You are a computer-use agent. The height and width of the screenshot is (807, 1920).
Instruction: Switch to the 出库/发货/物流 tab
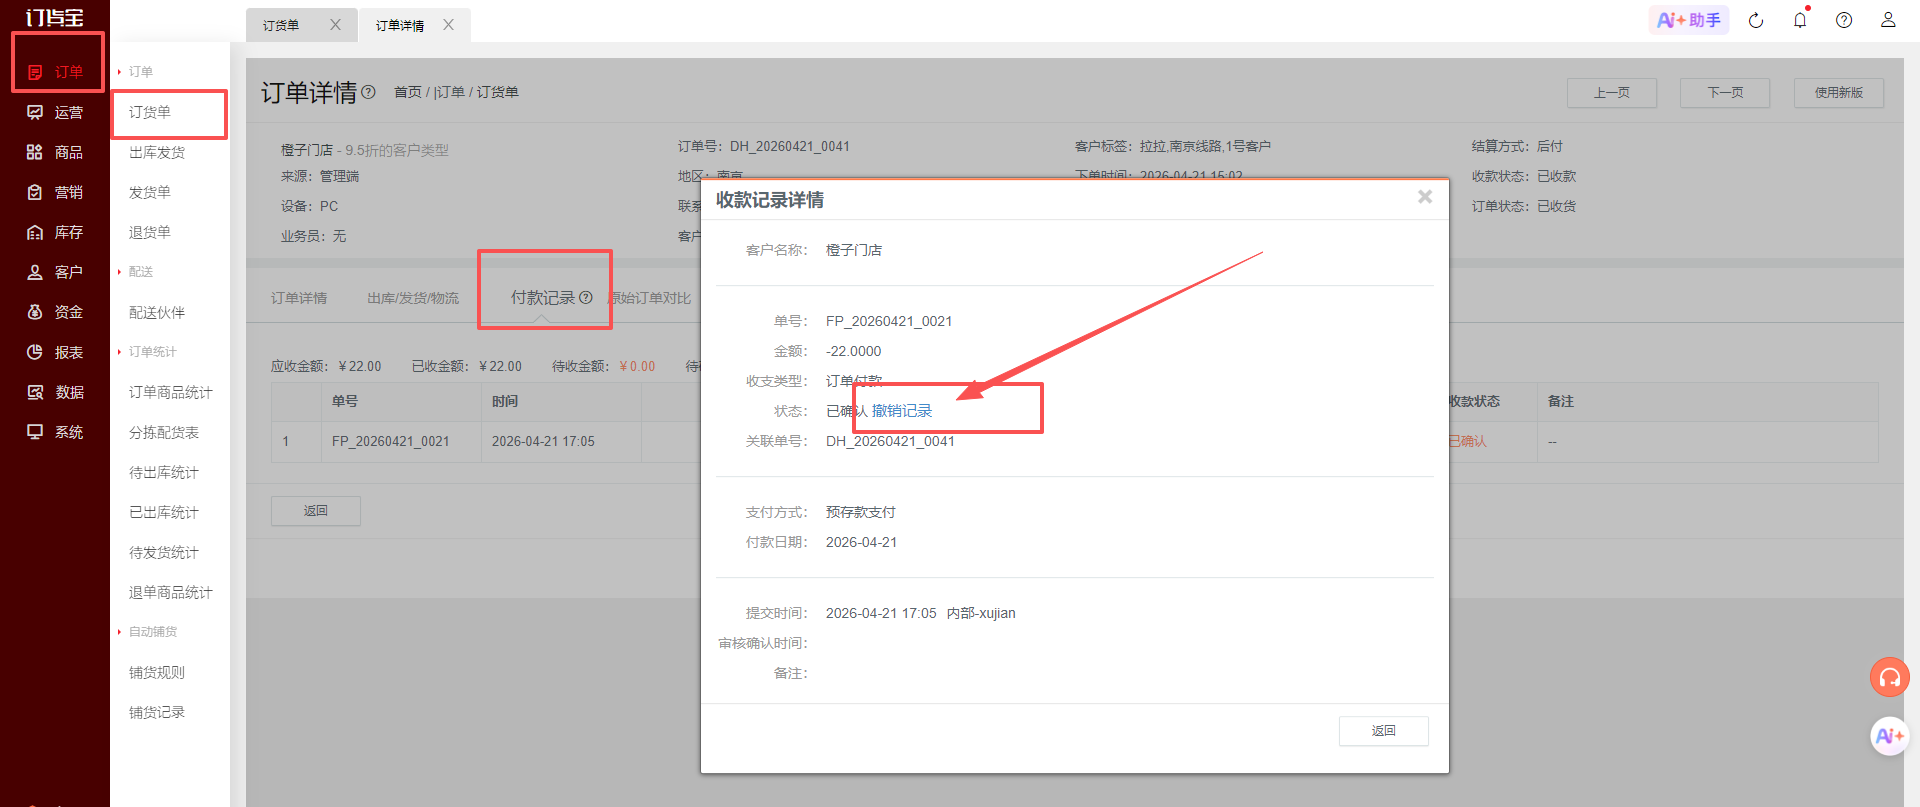(x=413, y=298)
